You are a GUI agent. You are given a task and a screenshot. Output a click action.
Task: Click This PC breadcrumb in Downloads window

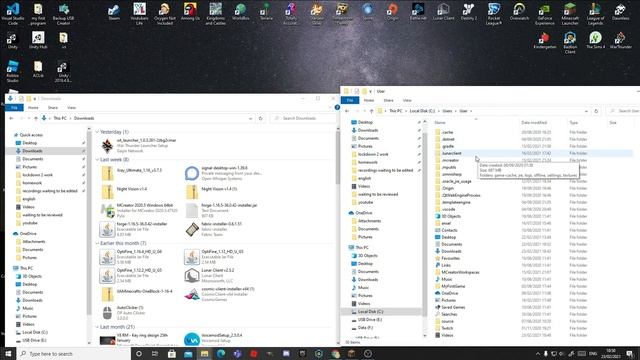60,118
